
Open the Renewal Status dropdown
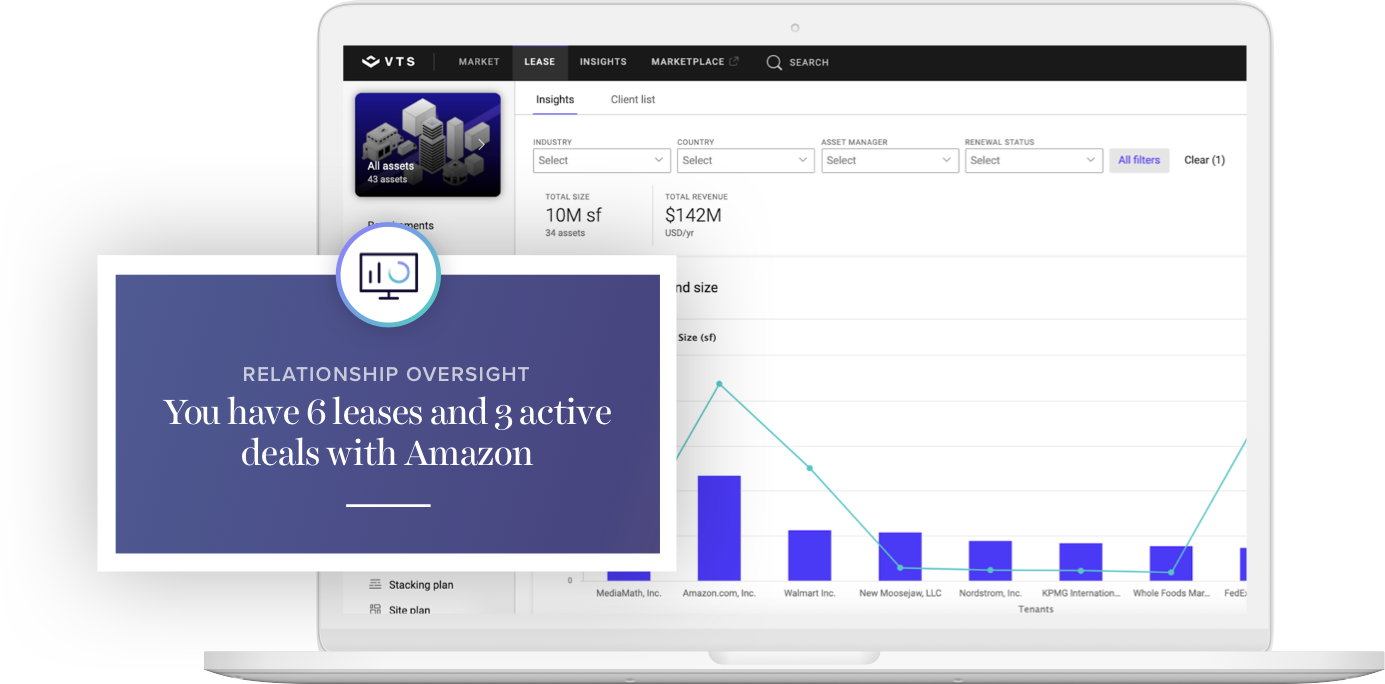tap(1033, 160)
